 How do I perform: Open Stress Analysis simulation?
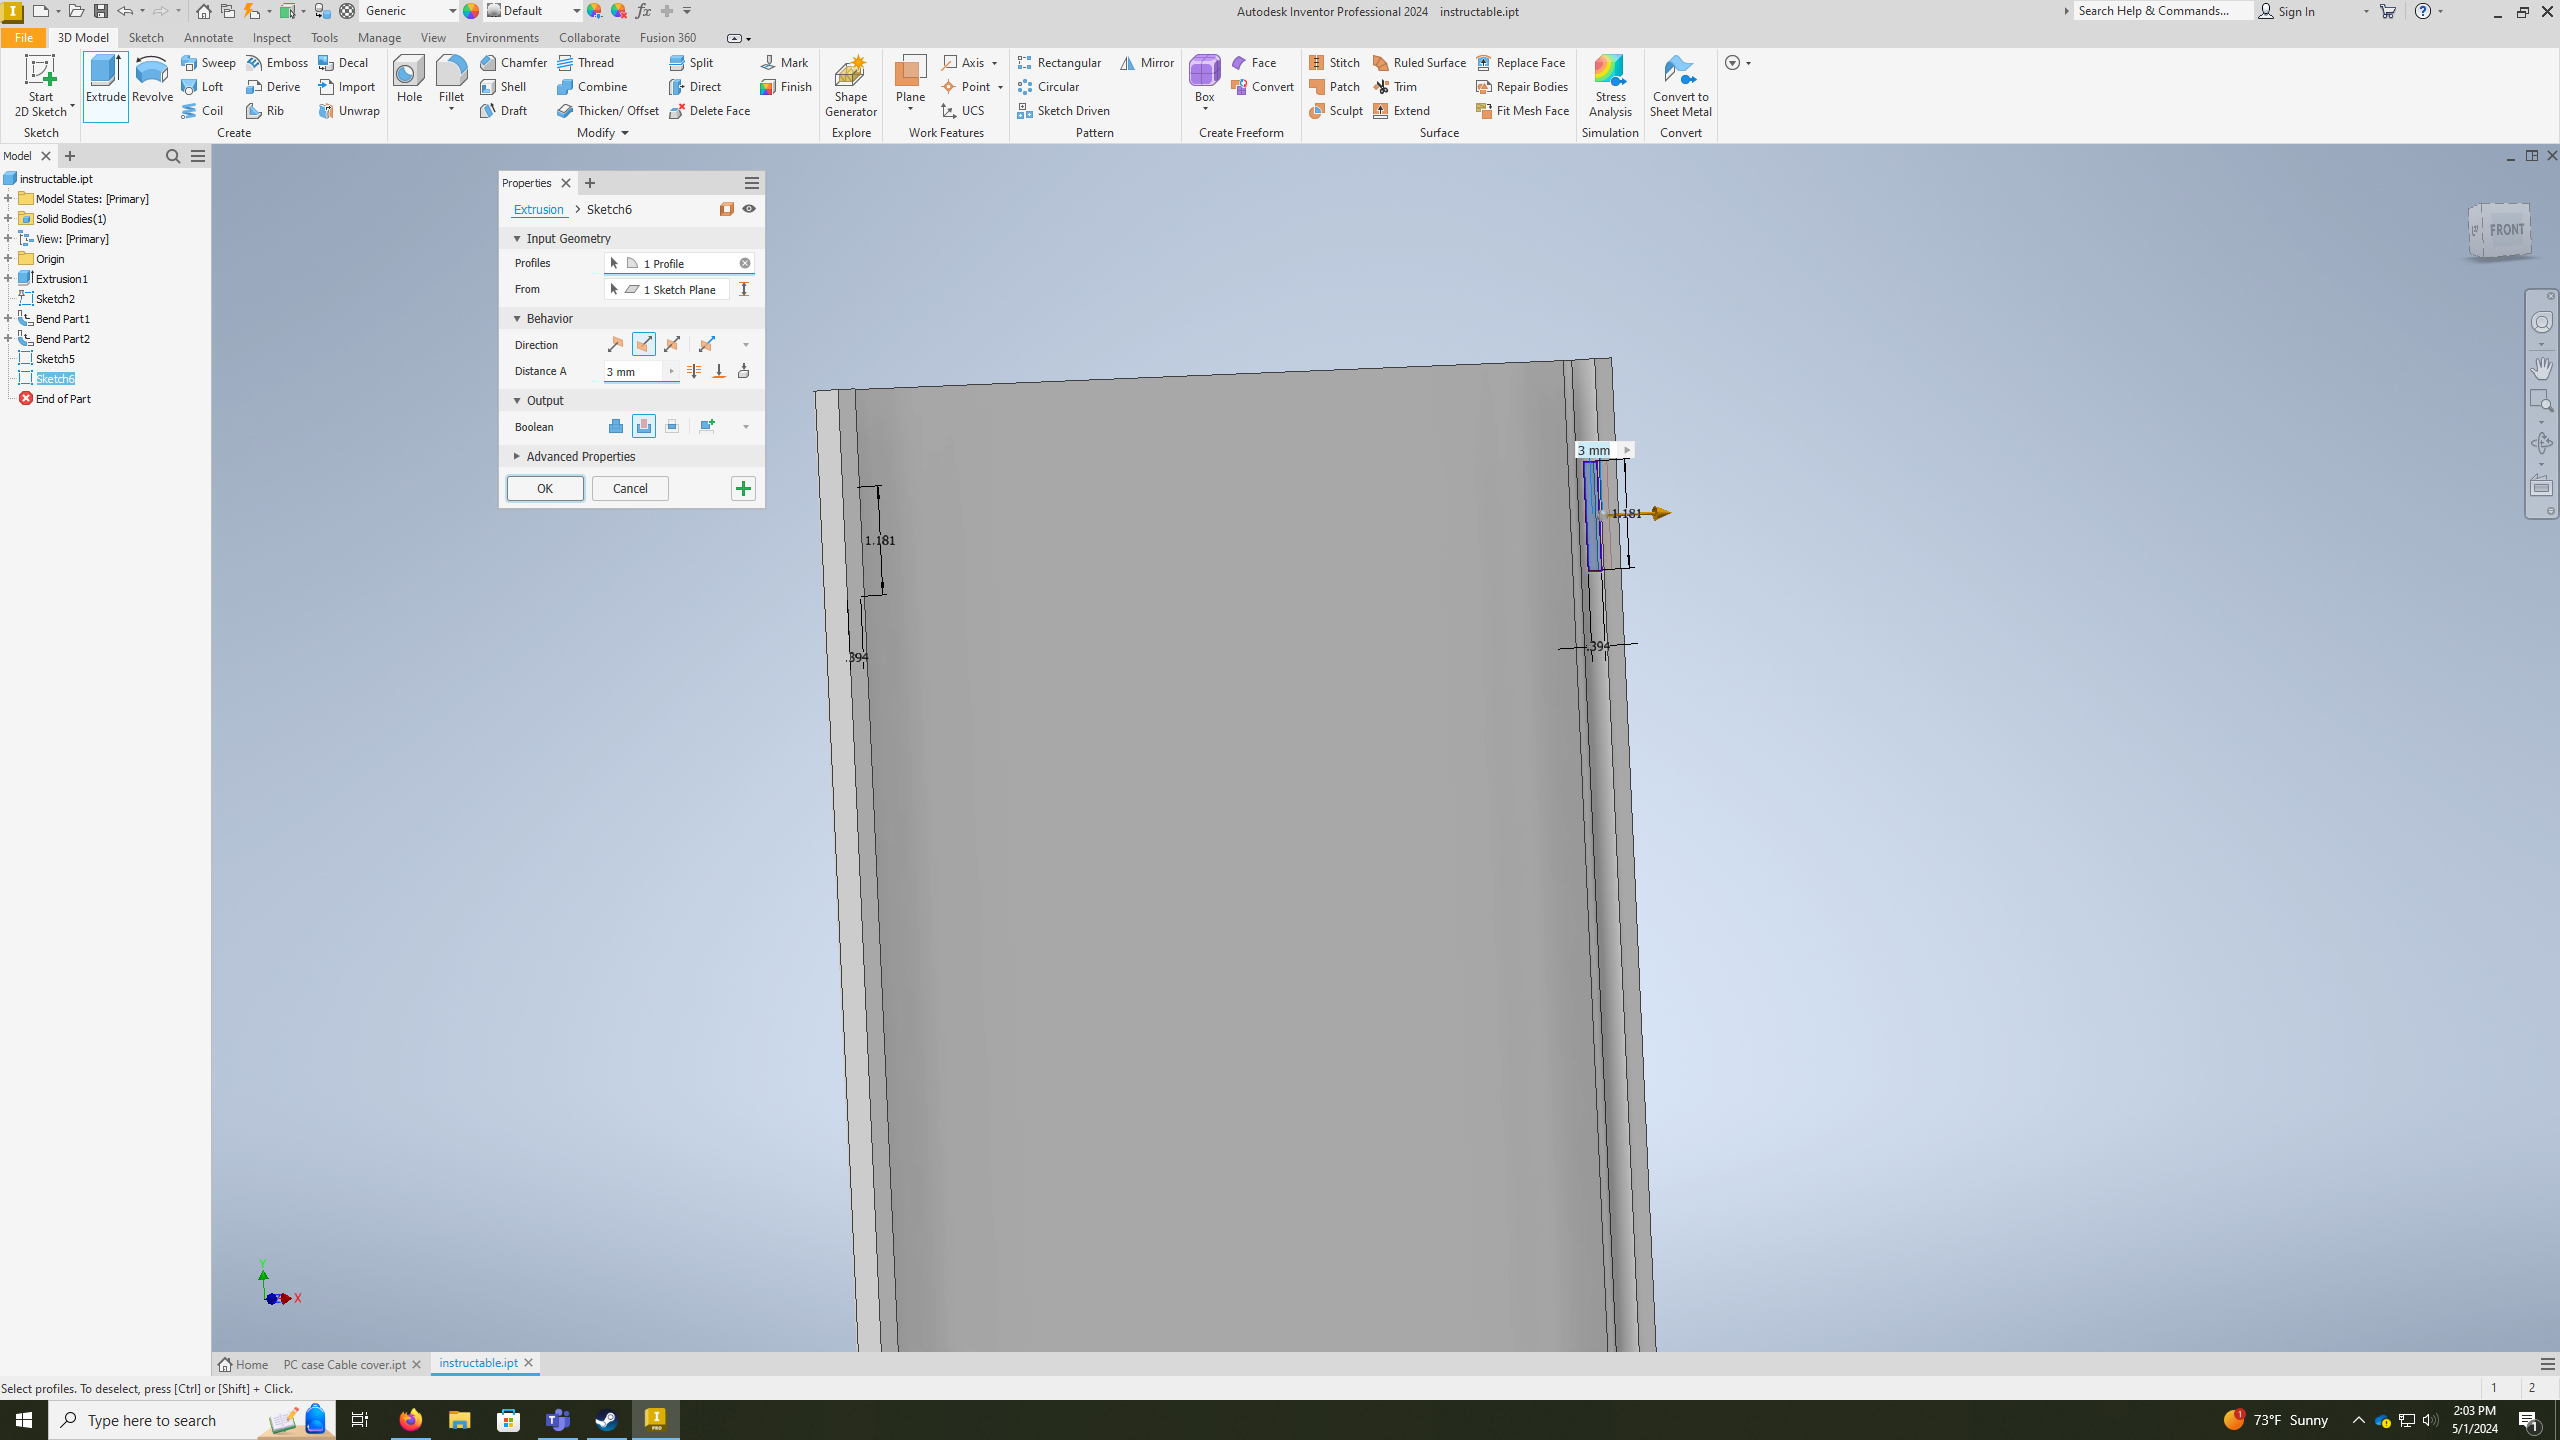1610,86
